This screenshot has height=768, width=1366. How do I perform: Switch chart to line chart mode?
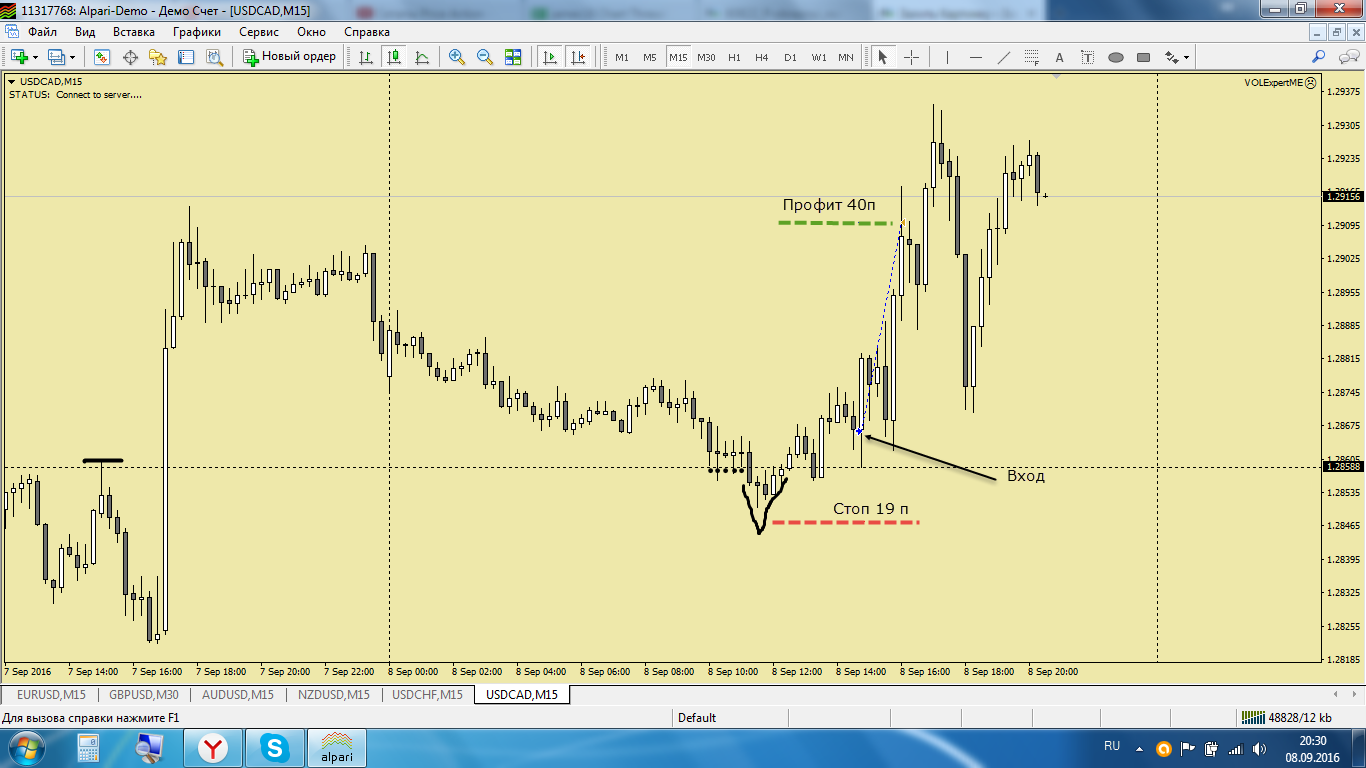tap(422, 57)
